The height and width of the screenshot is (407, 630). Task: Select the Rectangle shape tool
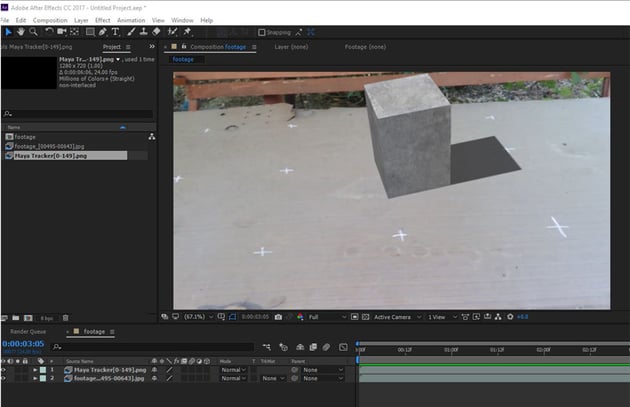tap(90, 32)
